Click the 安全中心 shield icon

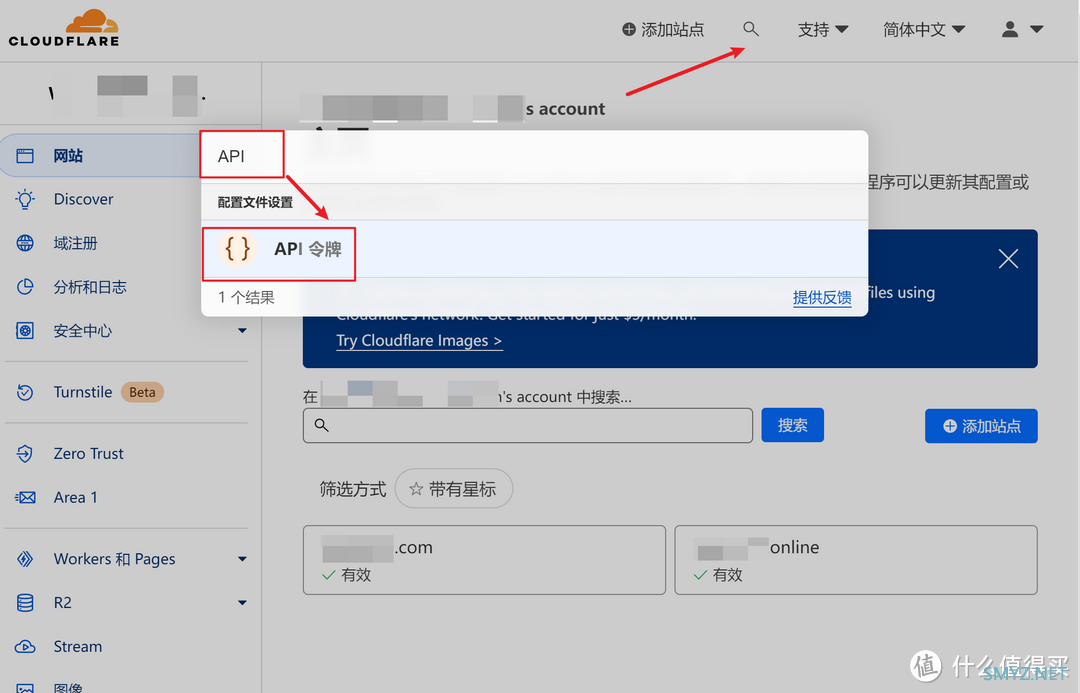[25, 331]
